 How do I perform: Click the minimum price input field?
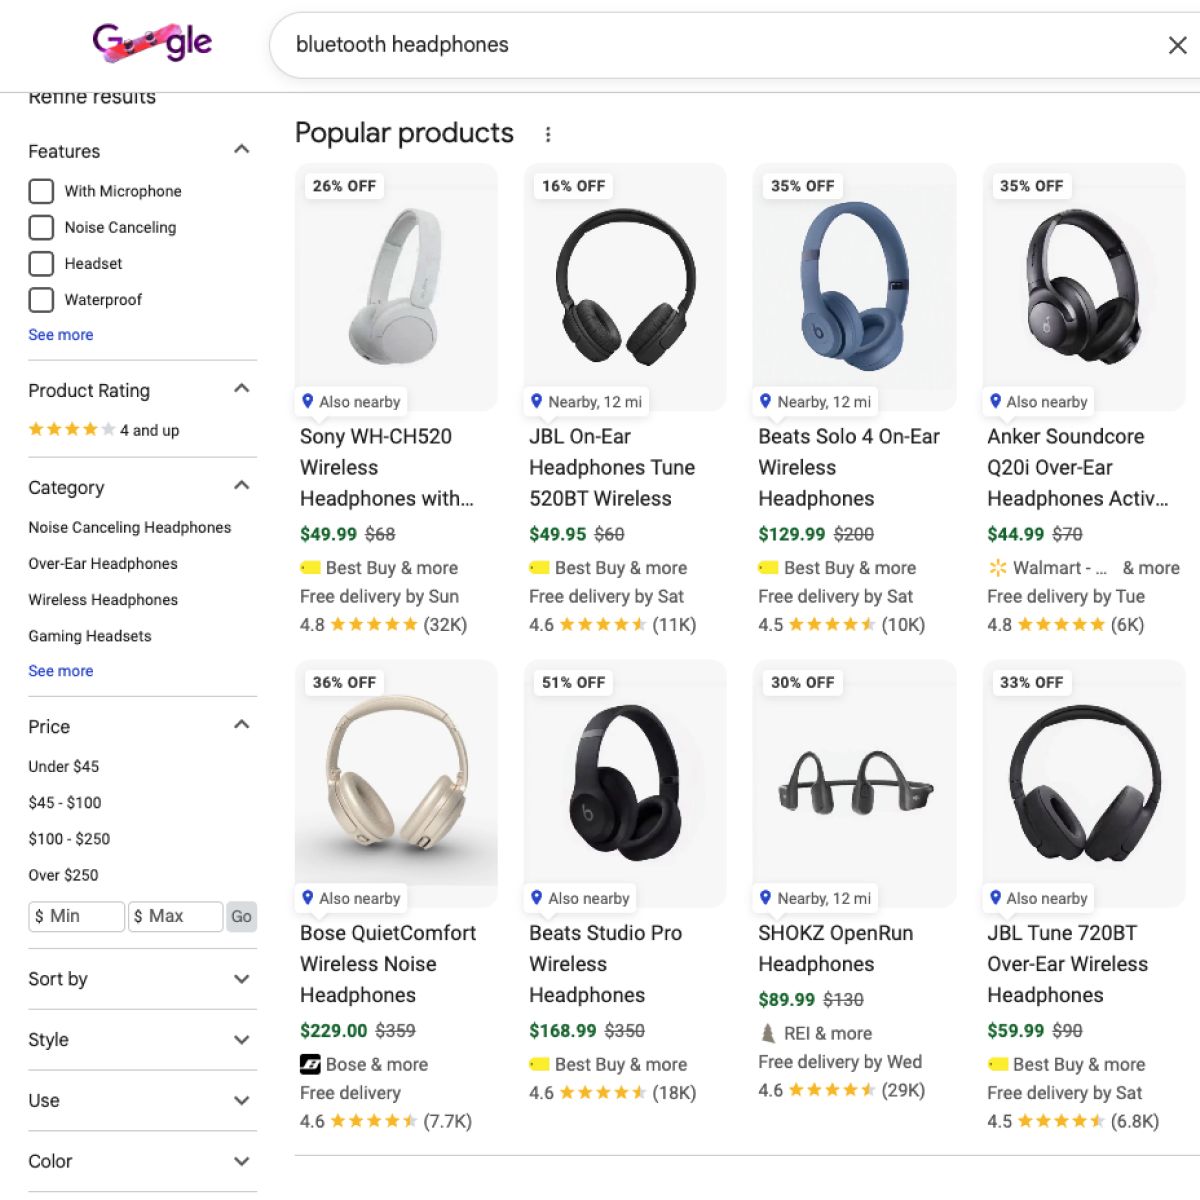tap(76, 916)
